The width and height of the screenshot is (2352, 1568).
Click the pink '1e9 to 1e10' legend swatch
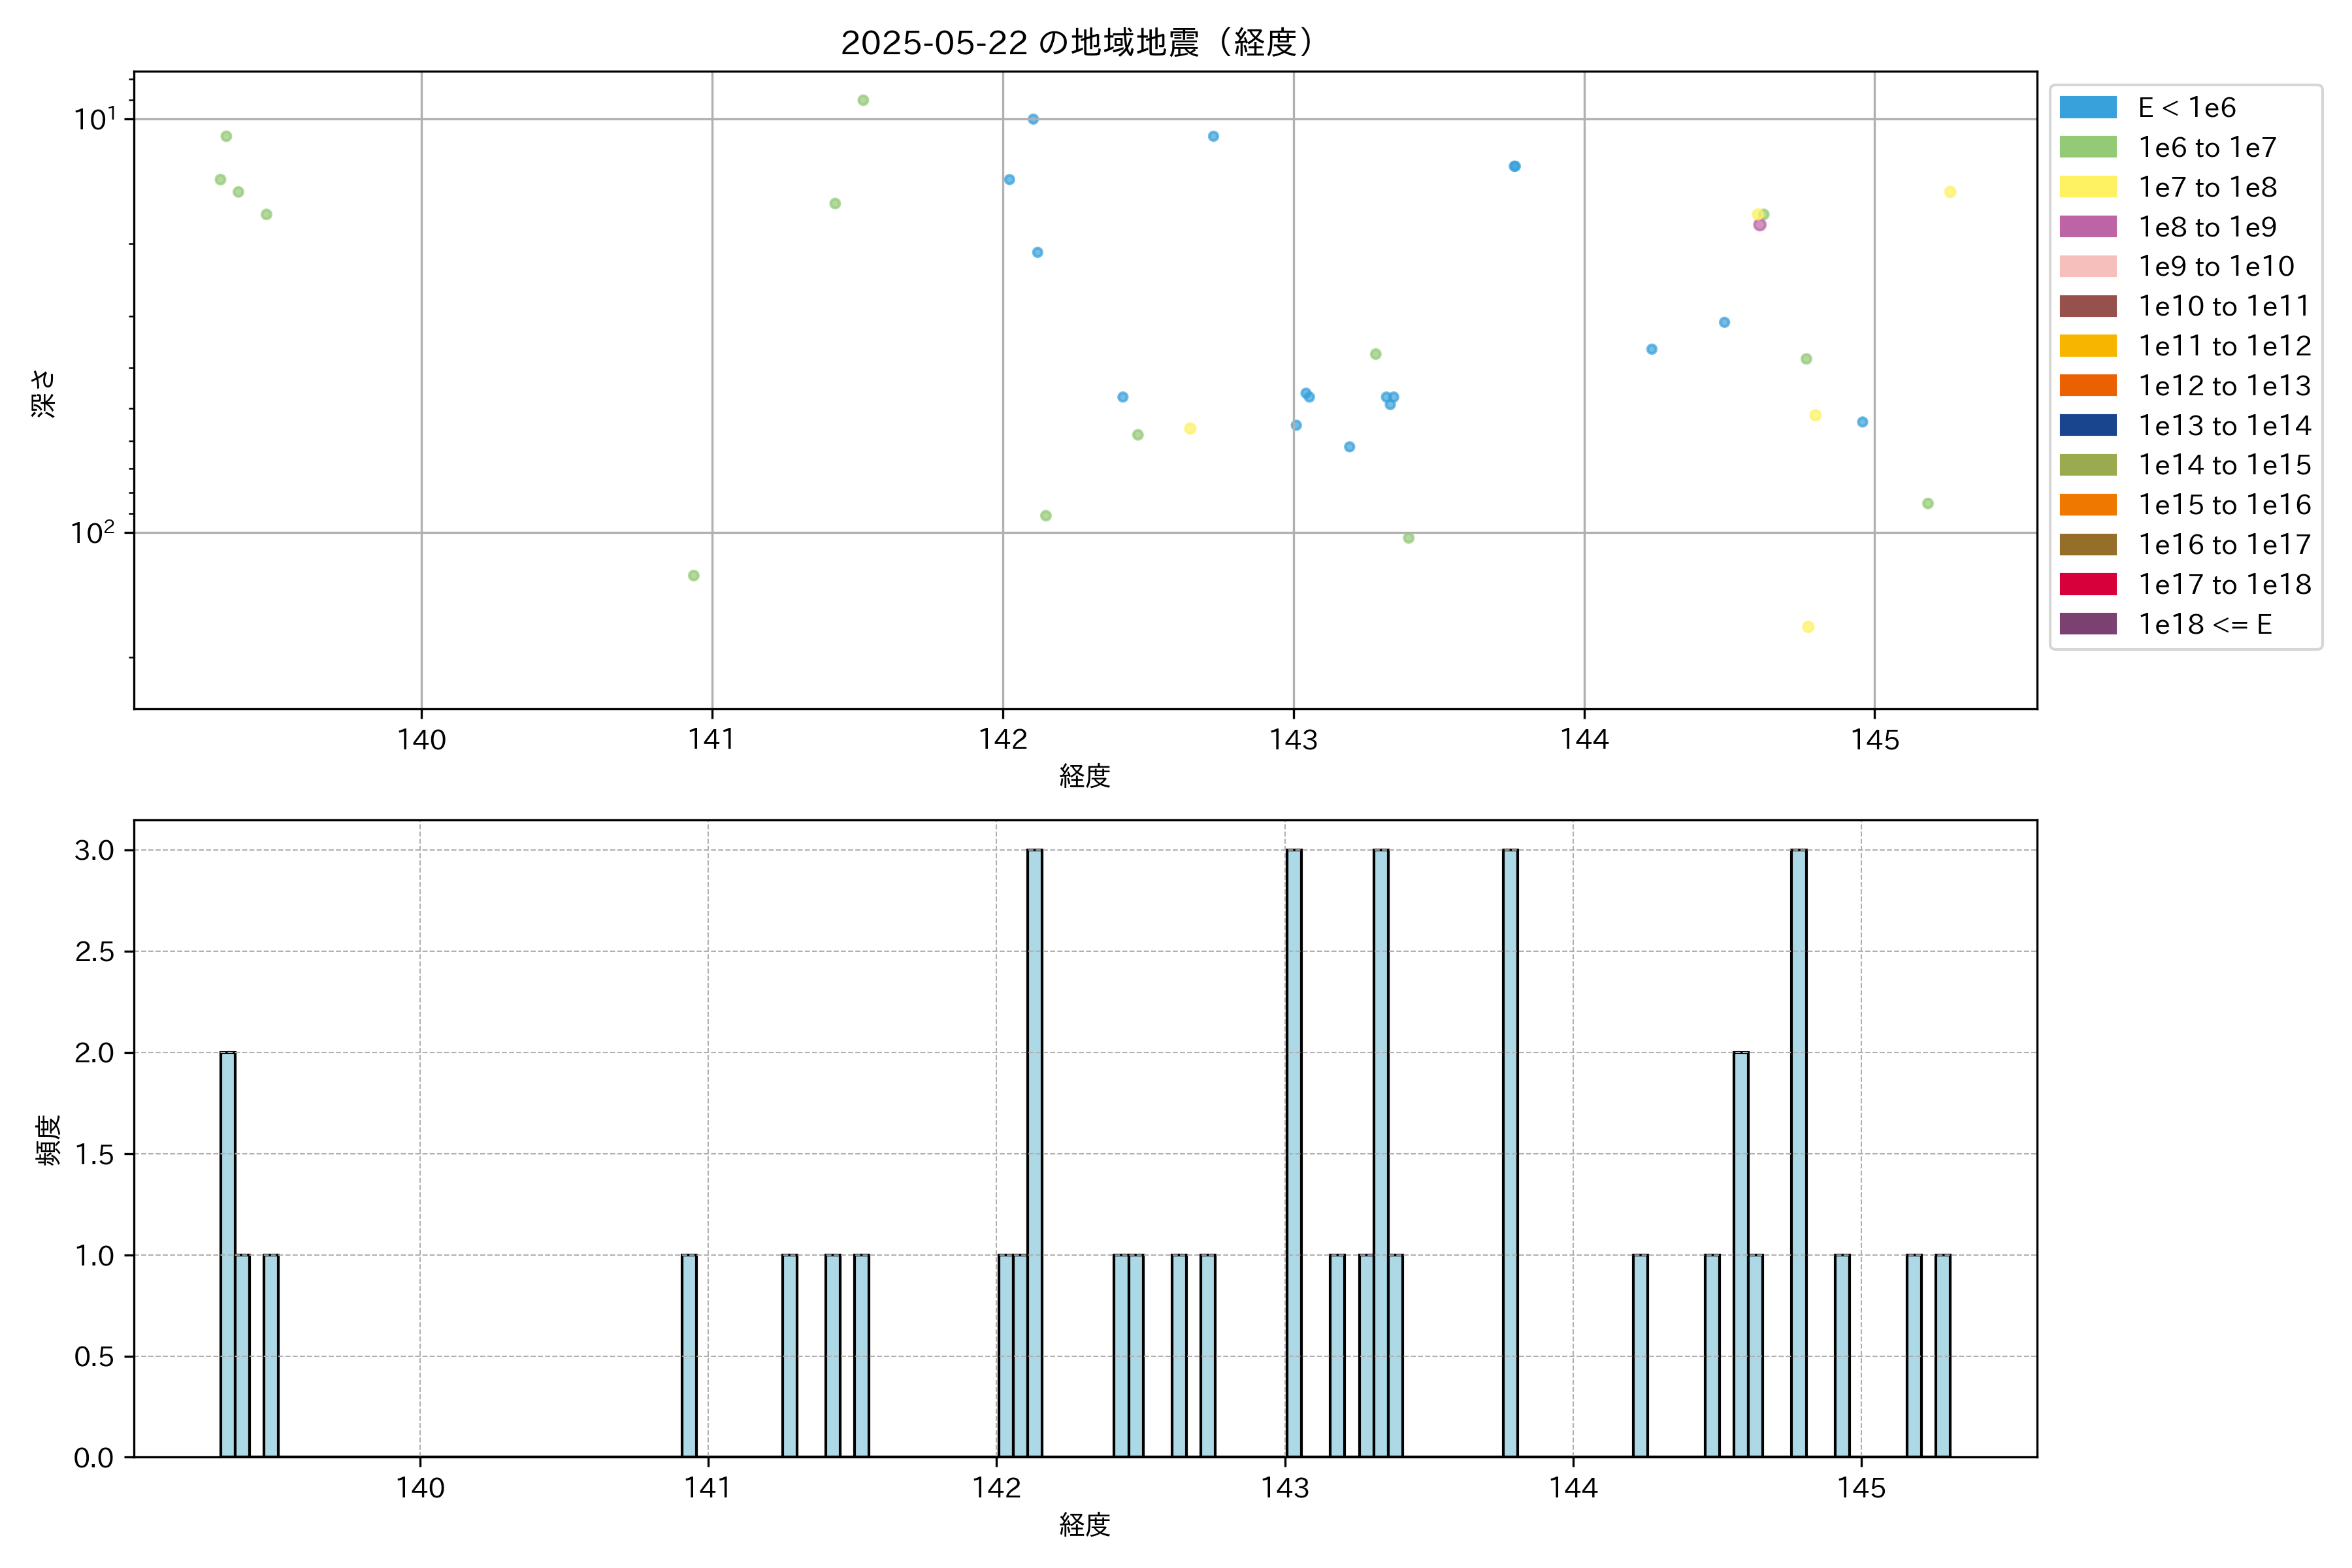point(2088,266)
